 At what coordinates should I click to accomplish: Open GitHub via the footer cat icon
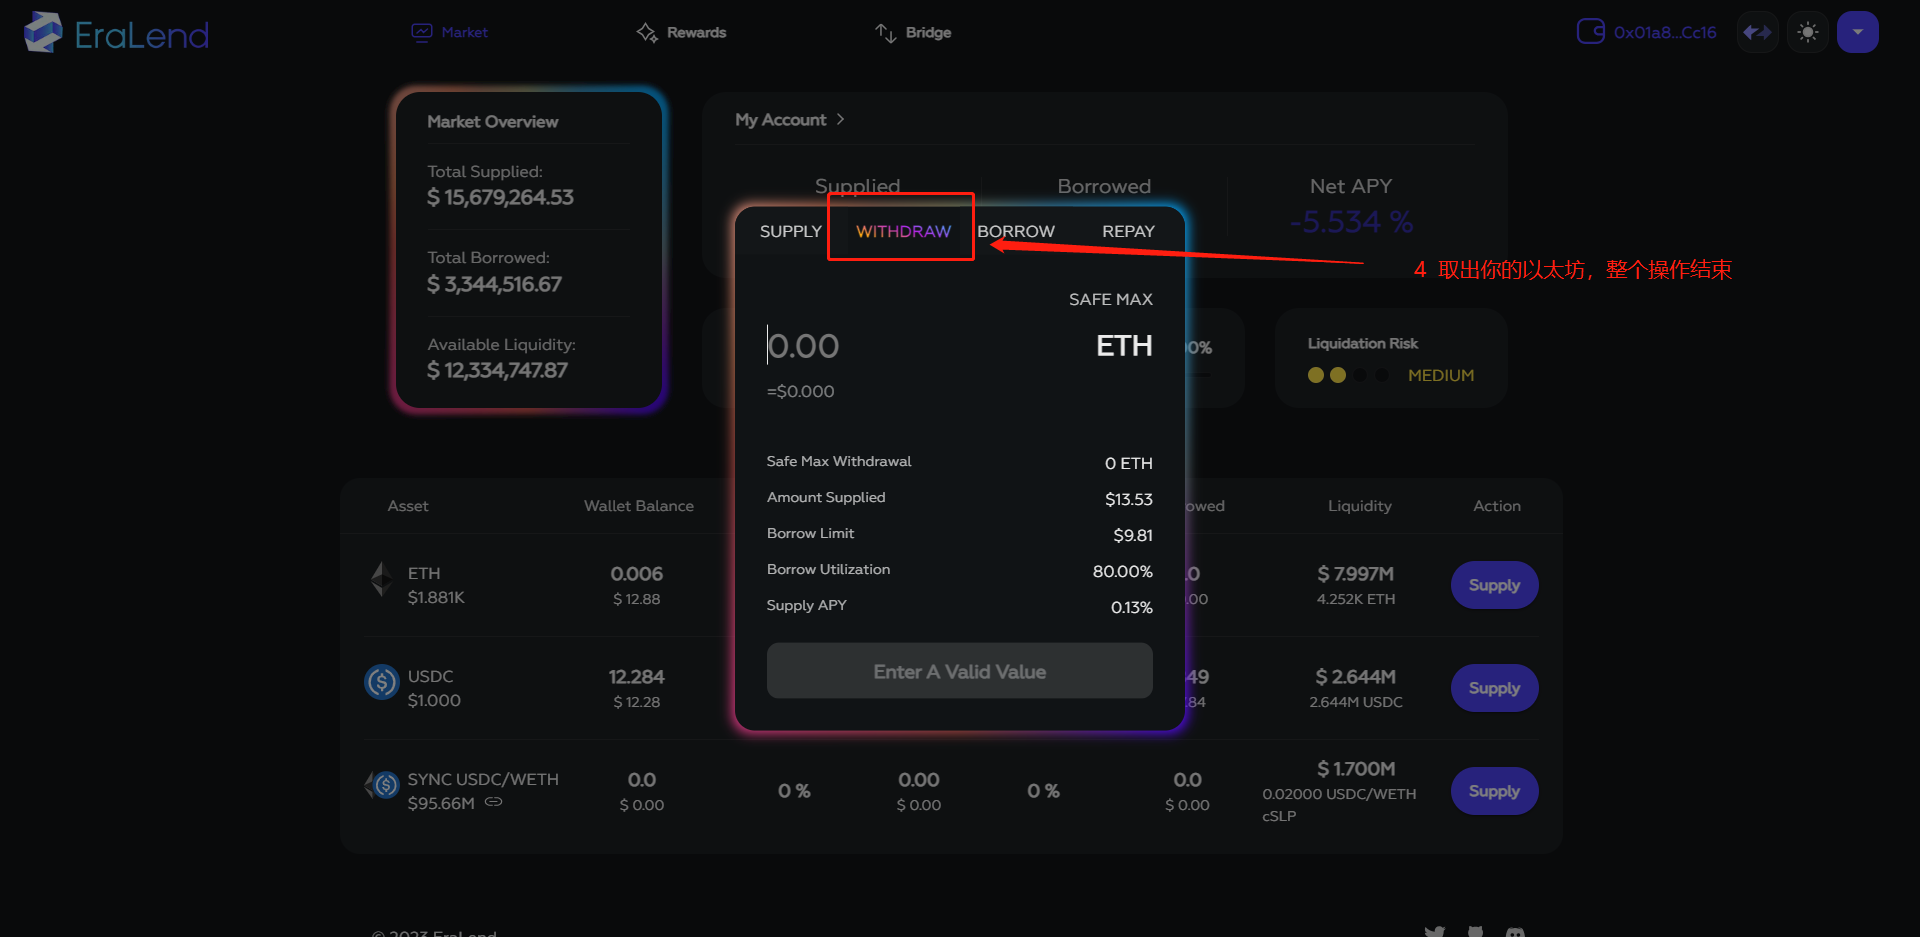click(1476, 933)
